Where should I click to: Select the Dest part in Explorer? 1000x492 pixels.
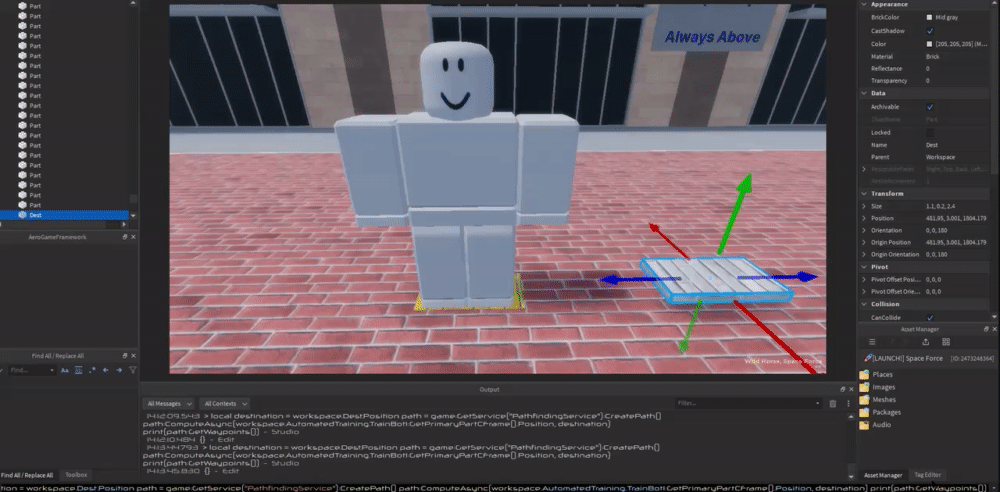[64, 215]
